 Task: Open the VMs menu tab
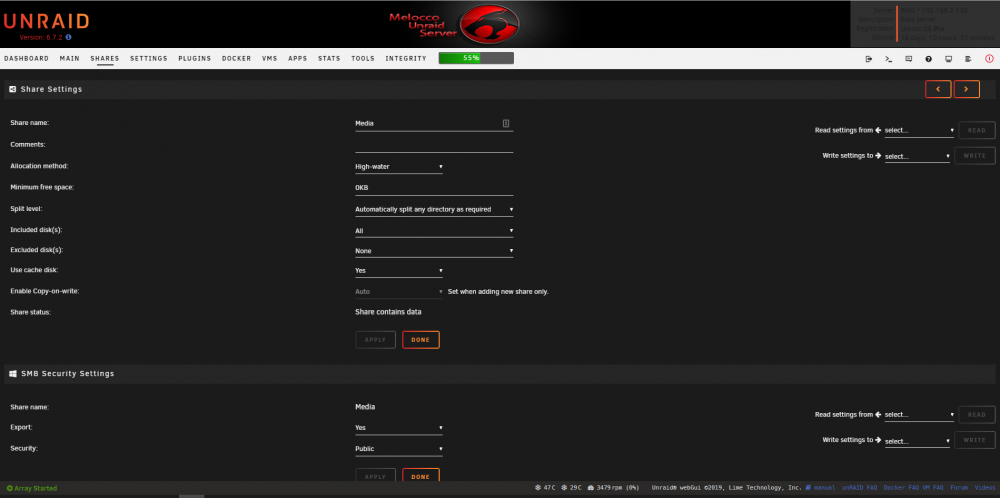[x=270, y=59]
